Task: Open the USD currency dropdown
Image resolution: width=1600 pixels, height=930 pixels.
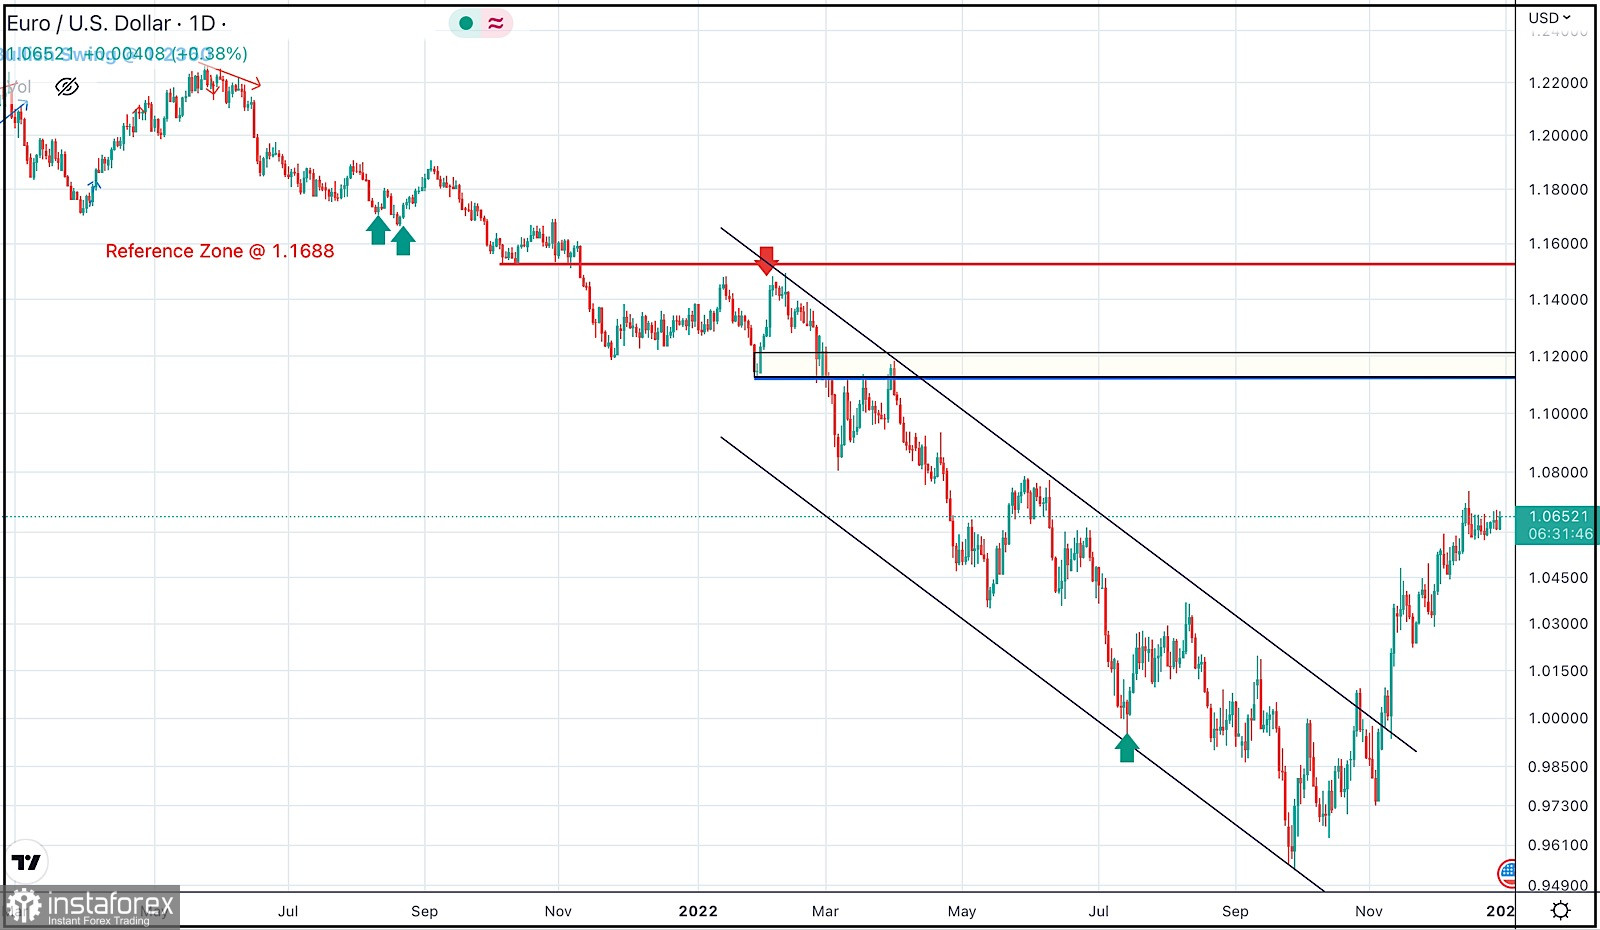Action: tap(1550, 18)
